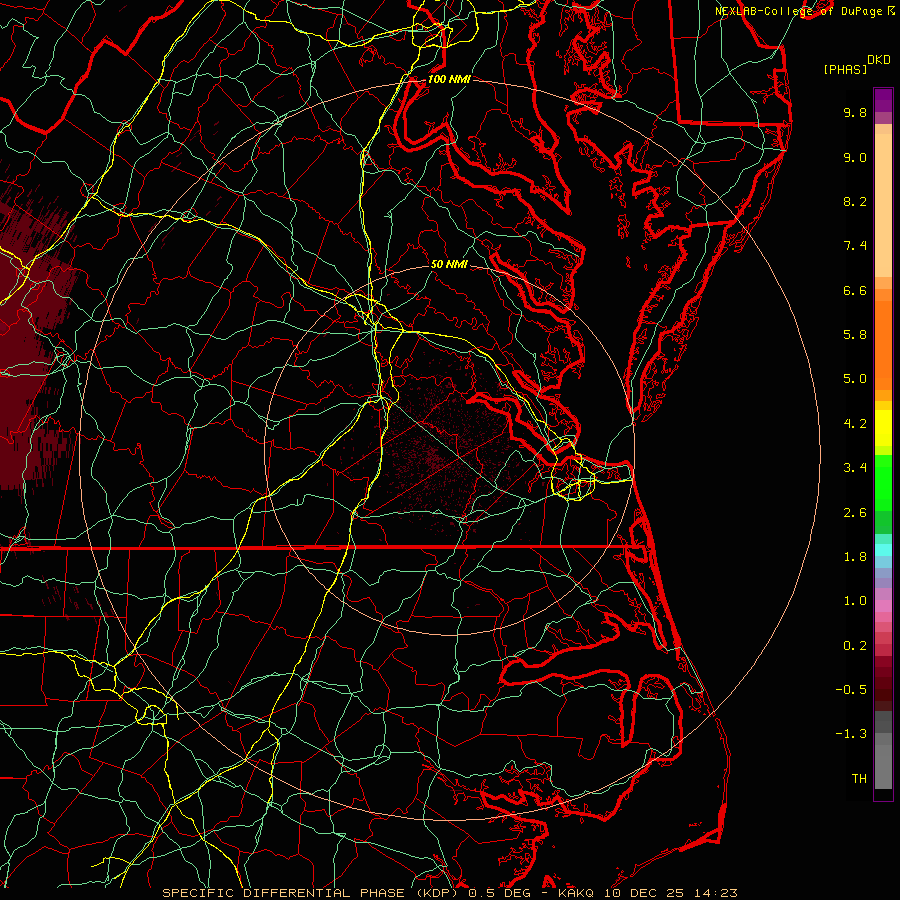The width and height of the screenshot is (900, 900).
Task: Click the KAKQ station identifier
Action: 575,893
